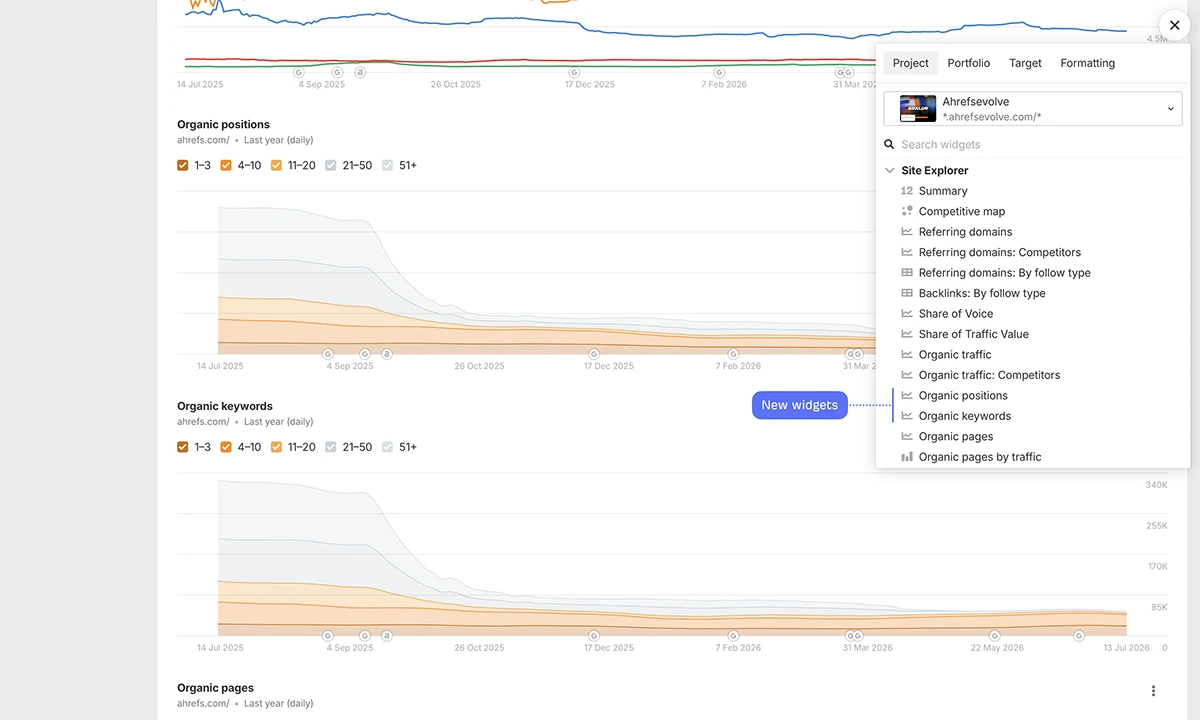
Task: Click G marker near 7 Feb 2026, Organic keywords
Action: coord(733,635)
